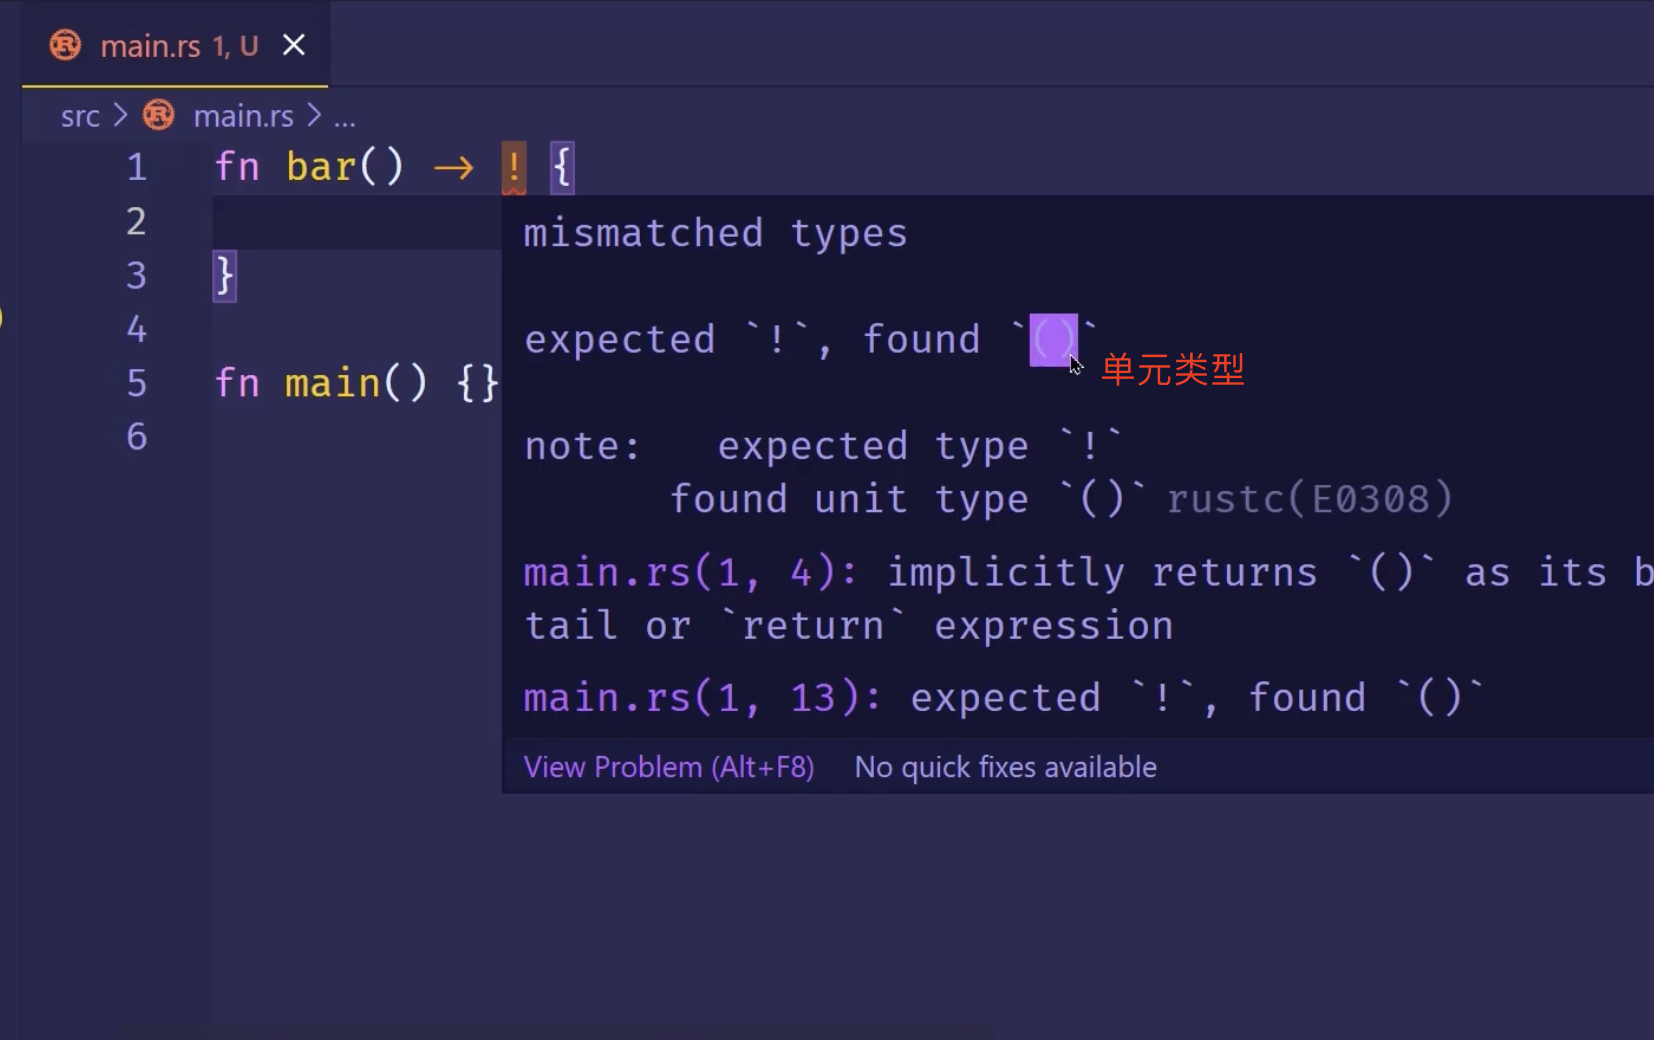Click the Rust icon on the main.rs tab
This screenshot has width=1654, height=1040.
[66, 46]
